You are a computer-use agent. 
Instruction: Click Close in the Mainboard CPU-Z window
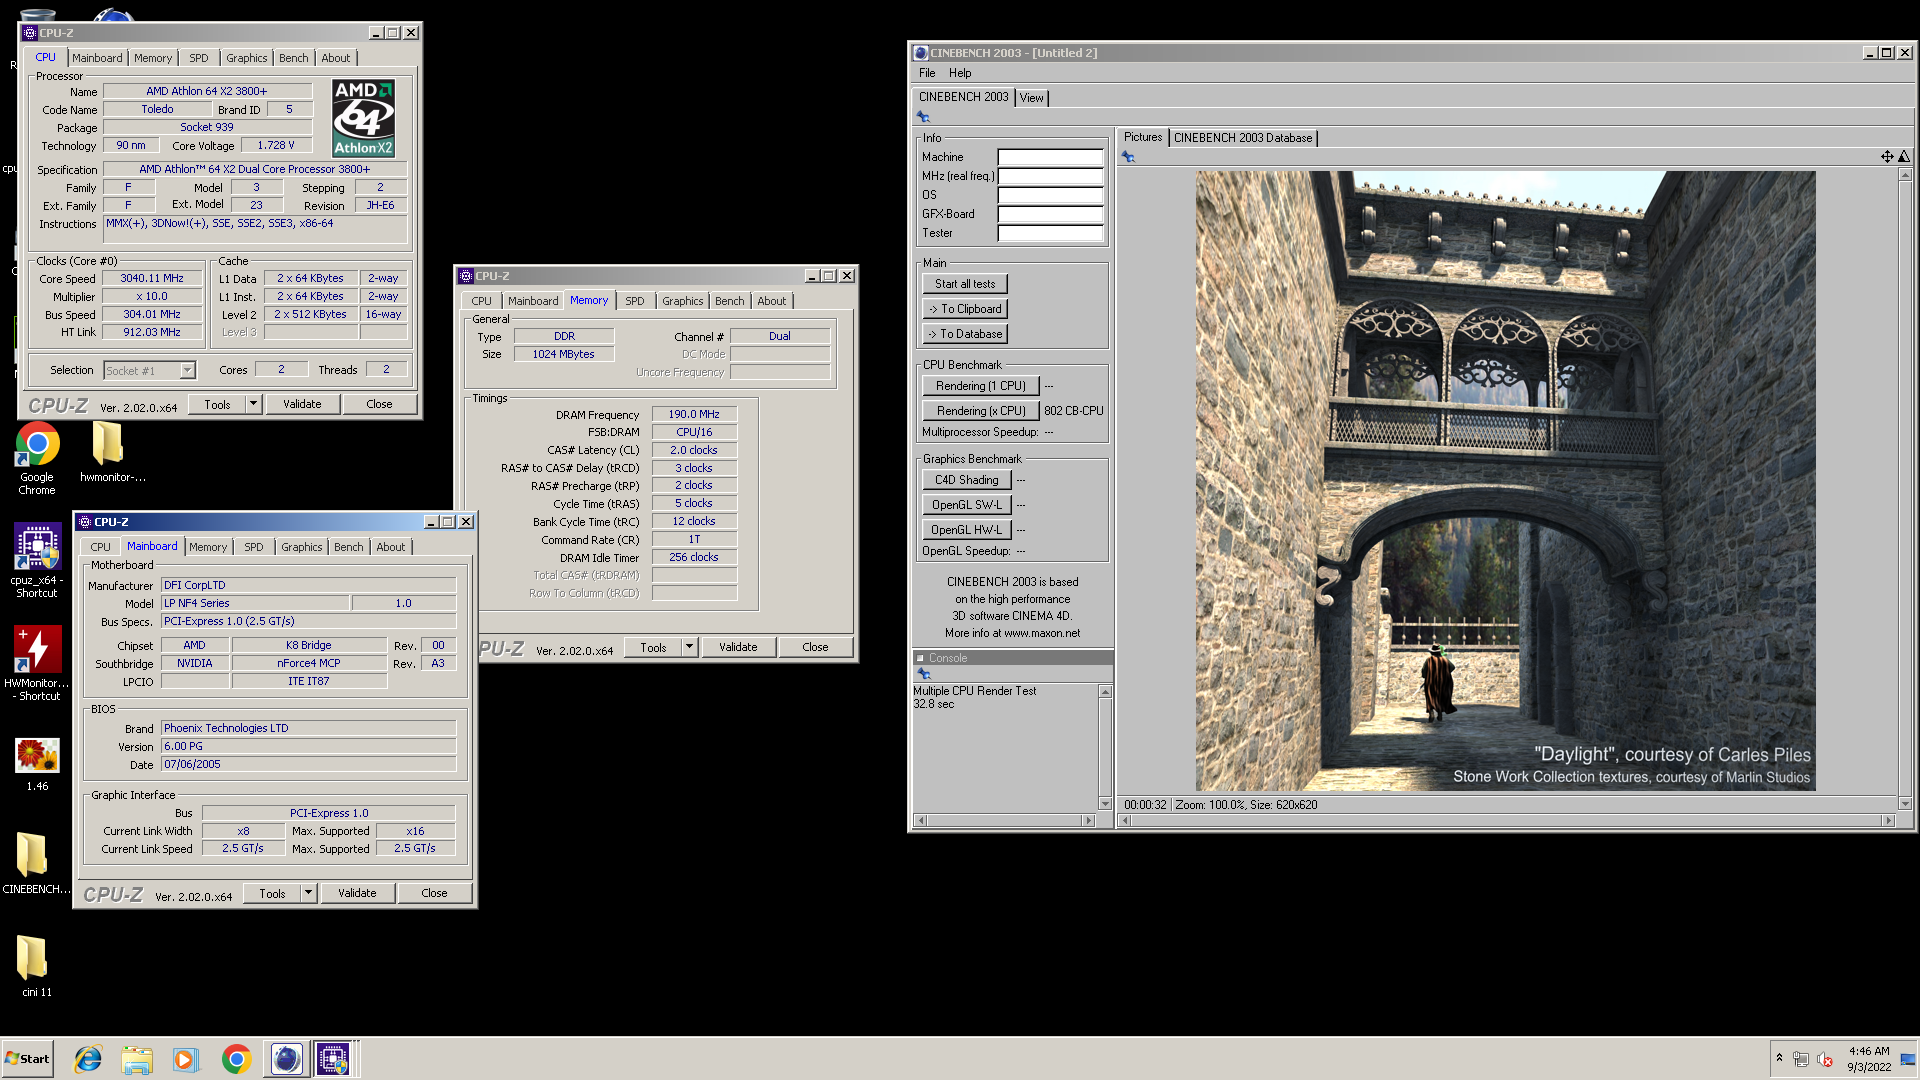point(434,893)
